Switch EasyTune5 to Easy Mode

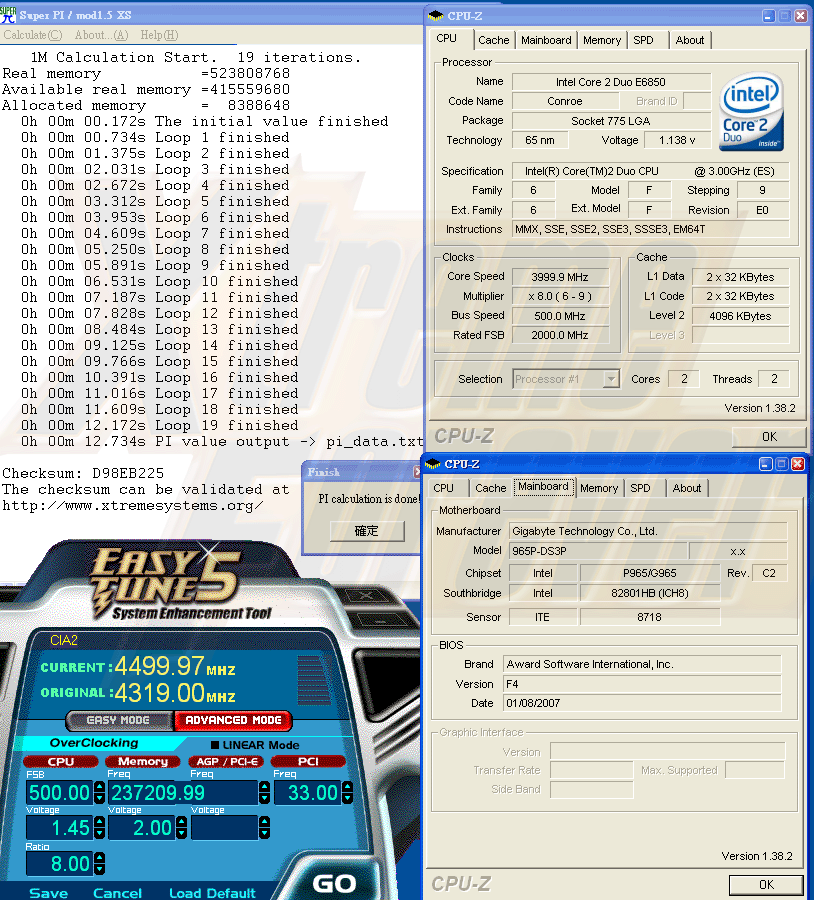pos(119,720)
